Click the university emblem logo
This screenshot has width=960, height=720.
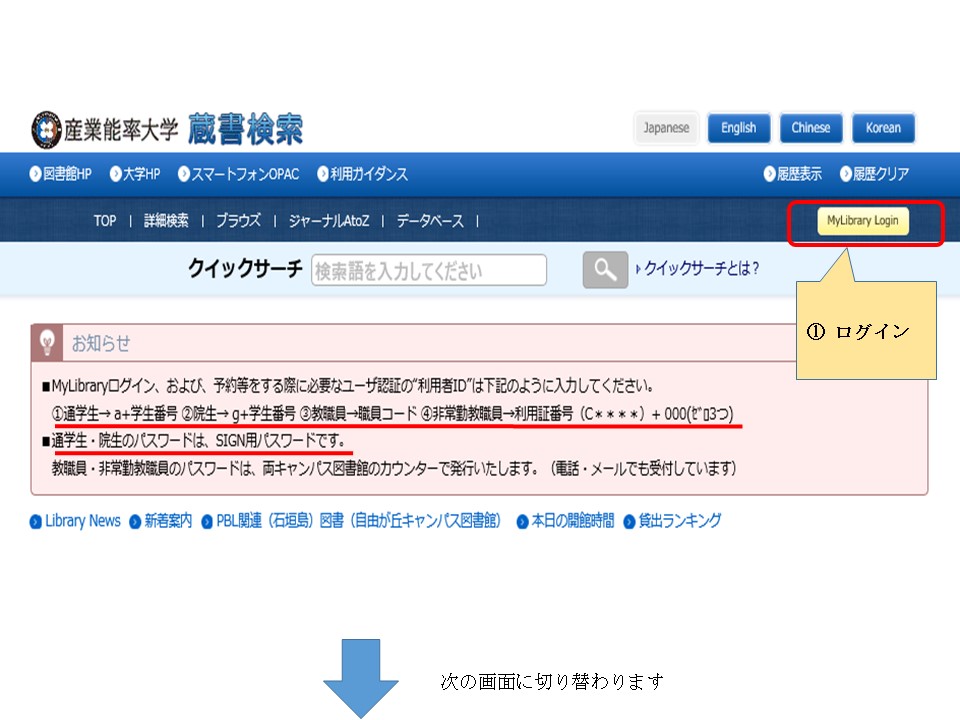coord(46,130)
